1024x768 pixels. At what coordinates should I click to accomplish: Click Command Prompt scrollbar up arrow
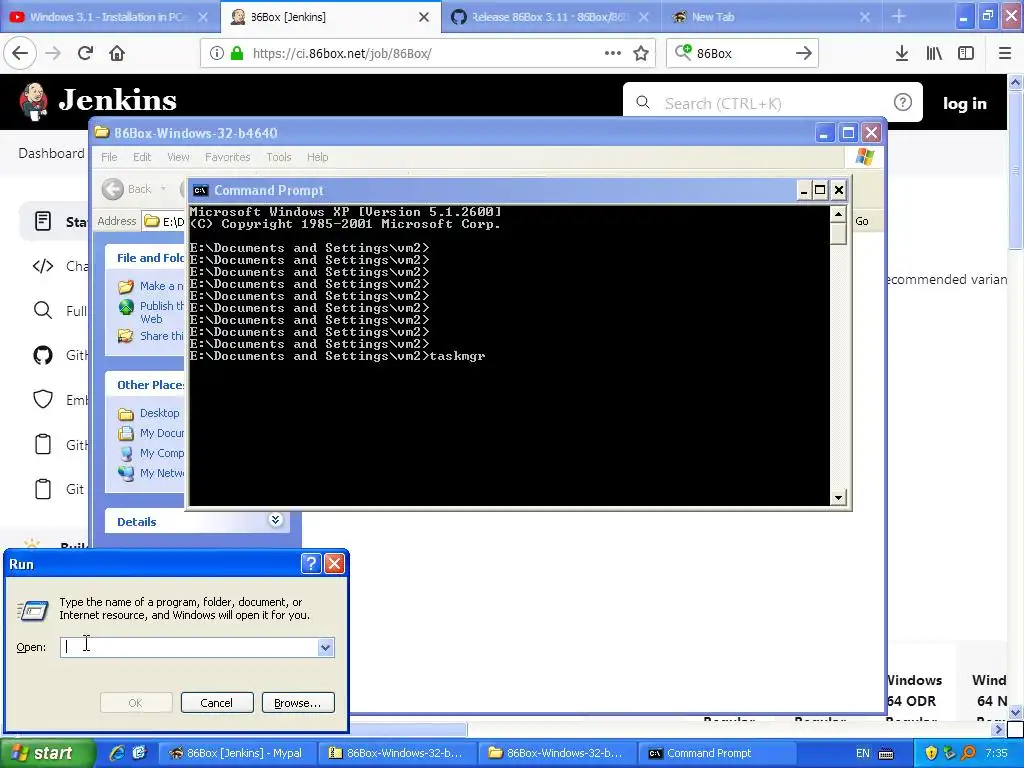tap(839, 214)
